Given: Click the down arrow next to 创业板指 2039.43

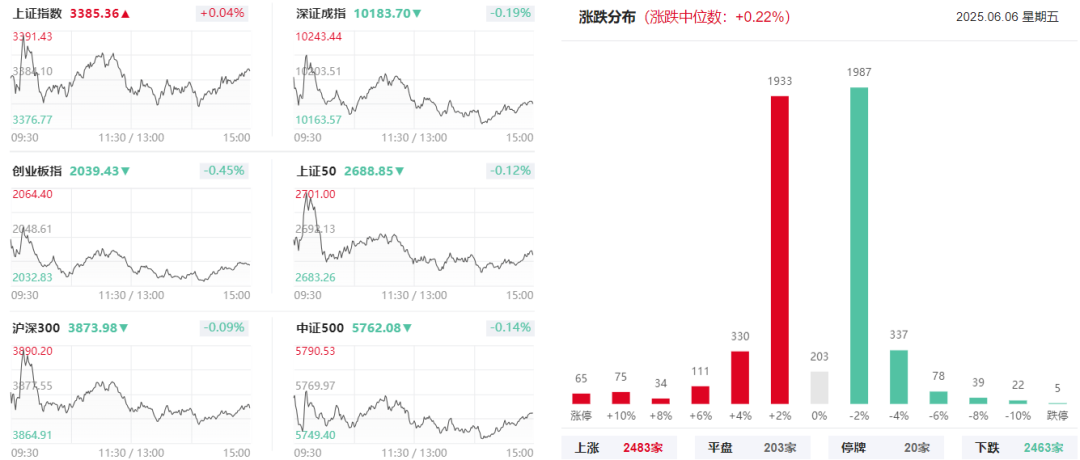Looking at the screenshot, I should (125, 171).
